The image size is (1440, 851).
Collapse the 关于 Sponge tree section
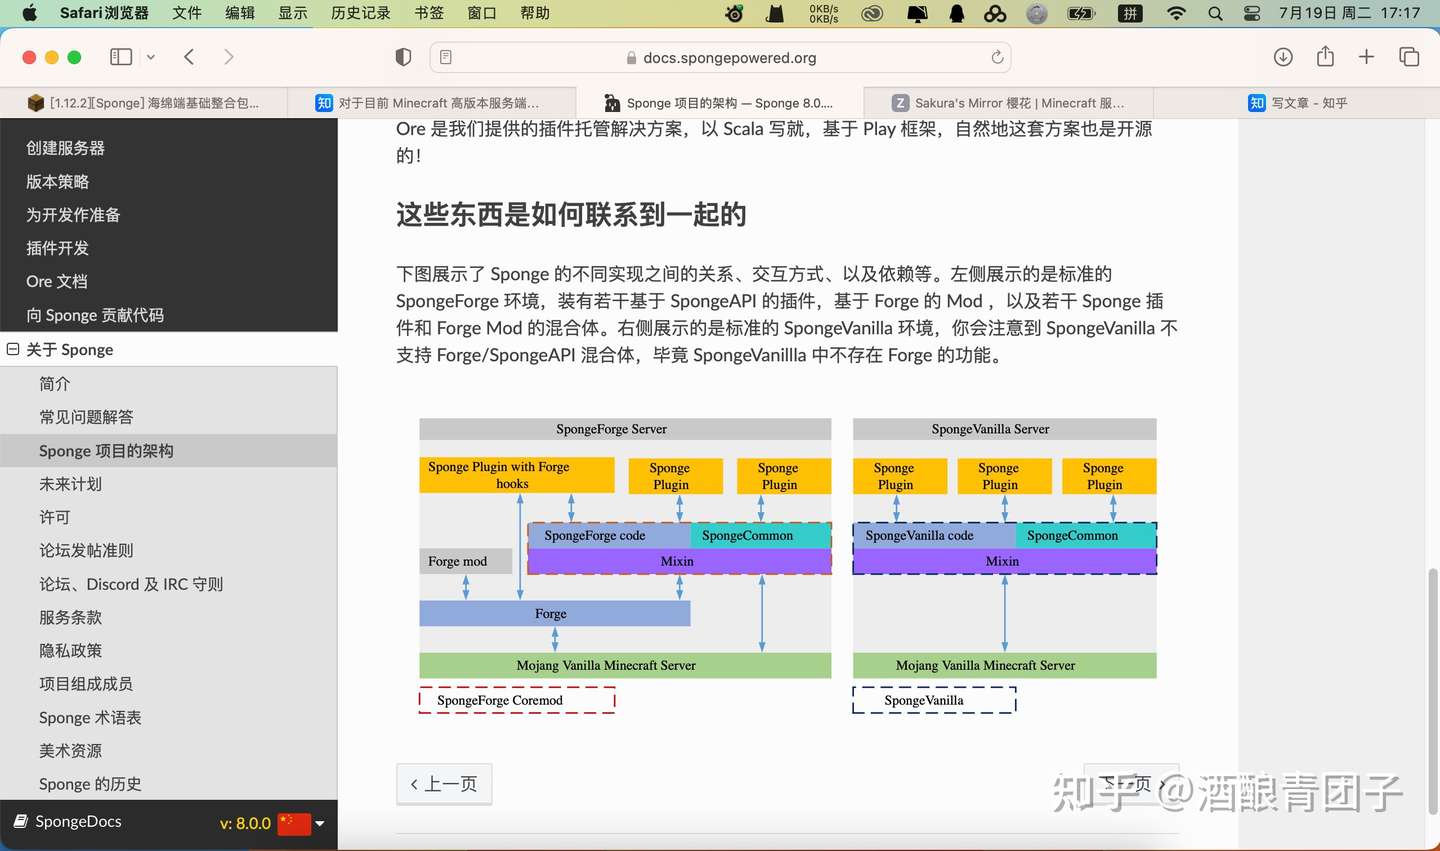point(13,349)
